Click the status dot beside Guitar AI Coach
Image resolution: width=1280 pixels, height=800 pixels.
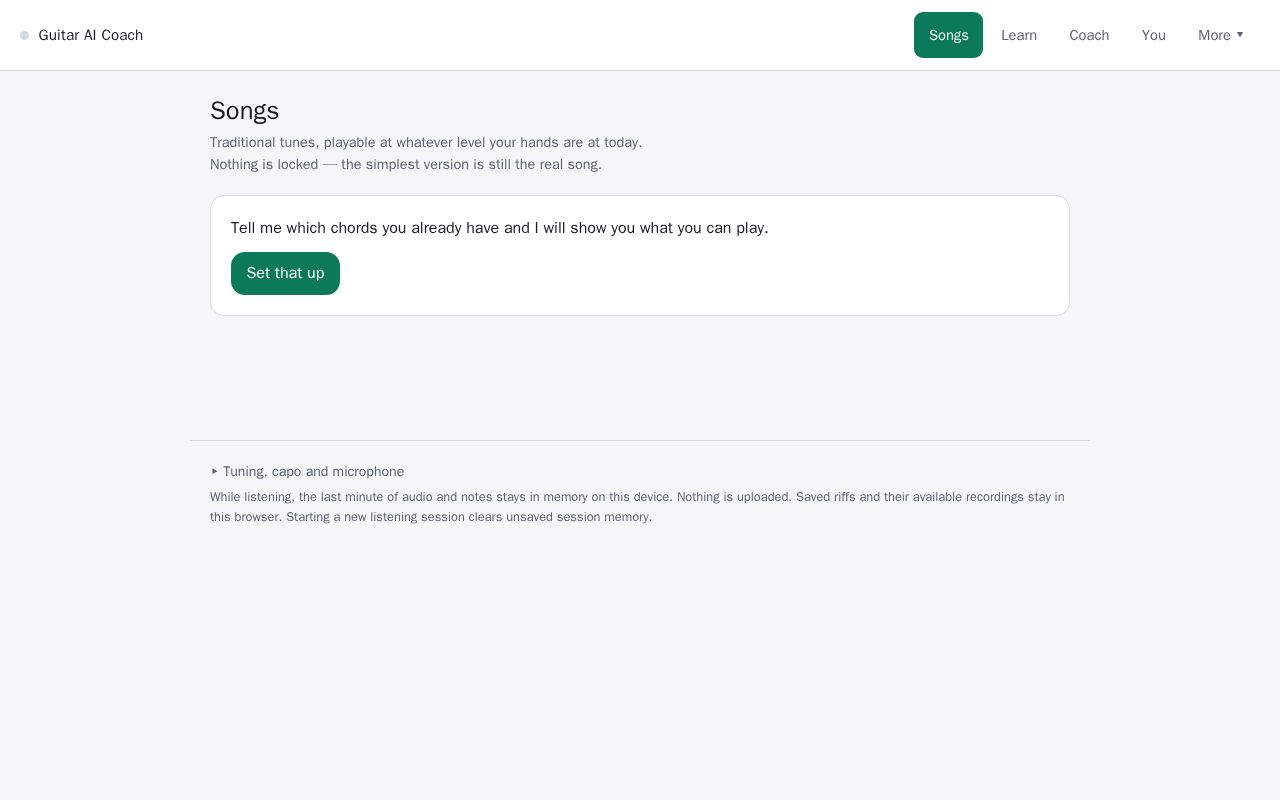(x=25, y=36)
